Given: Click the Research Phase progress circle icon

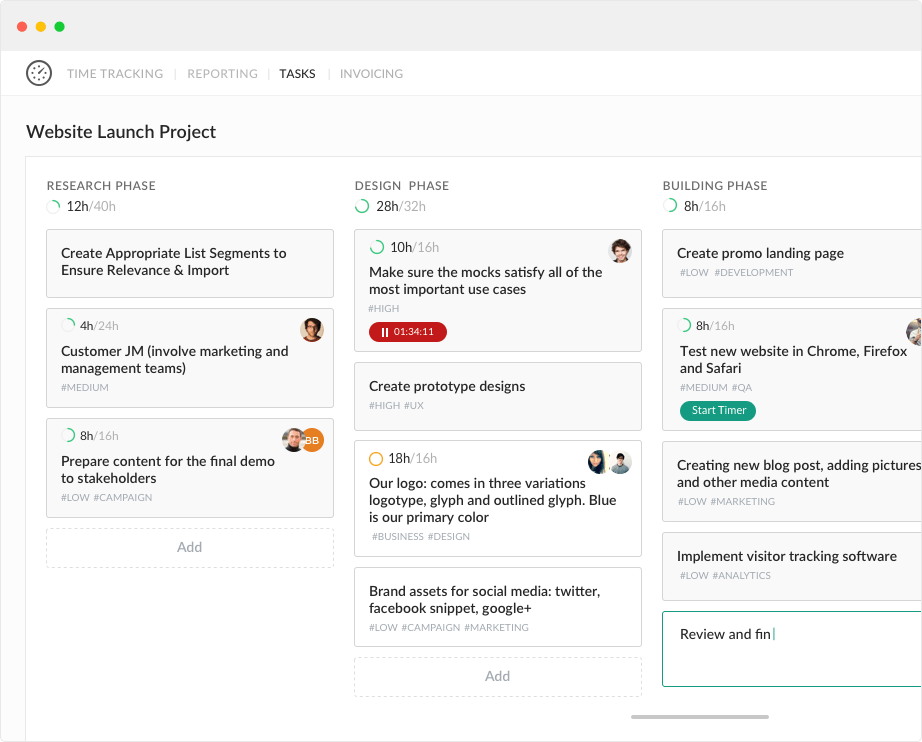Looking at the screenshot, I should coord(54,206).
